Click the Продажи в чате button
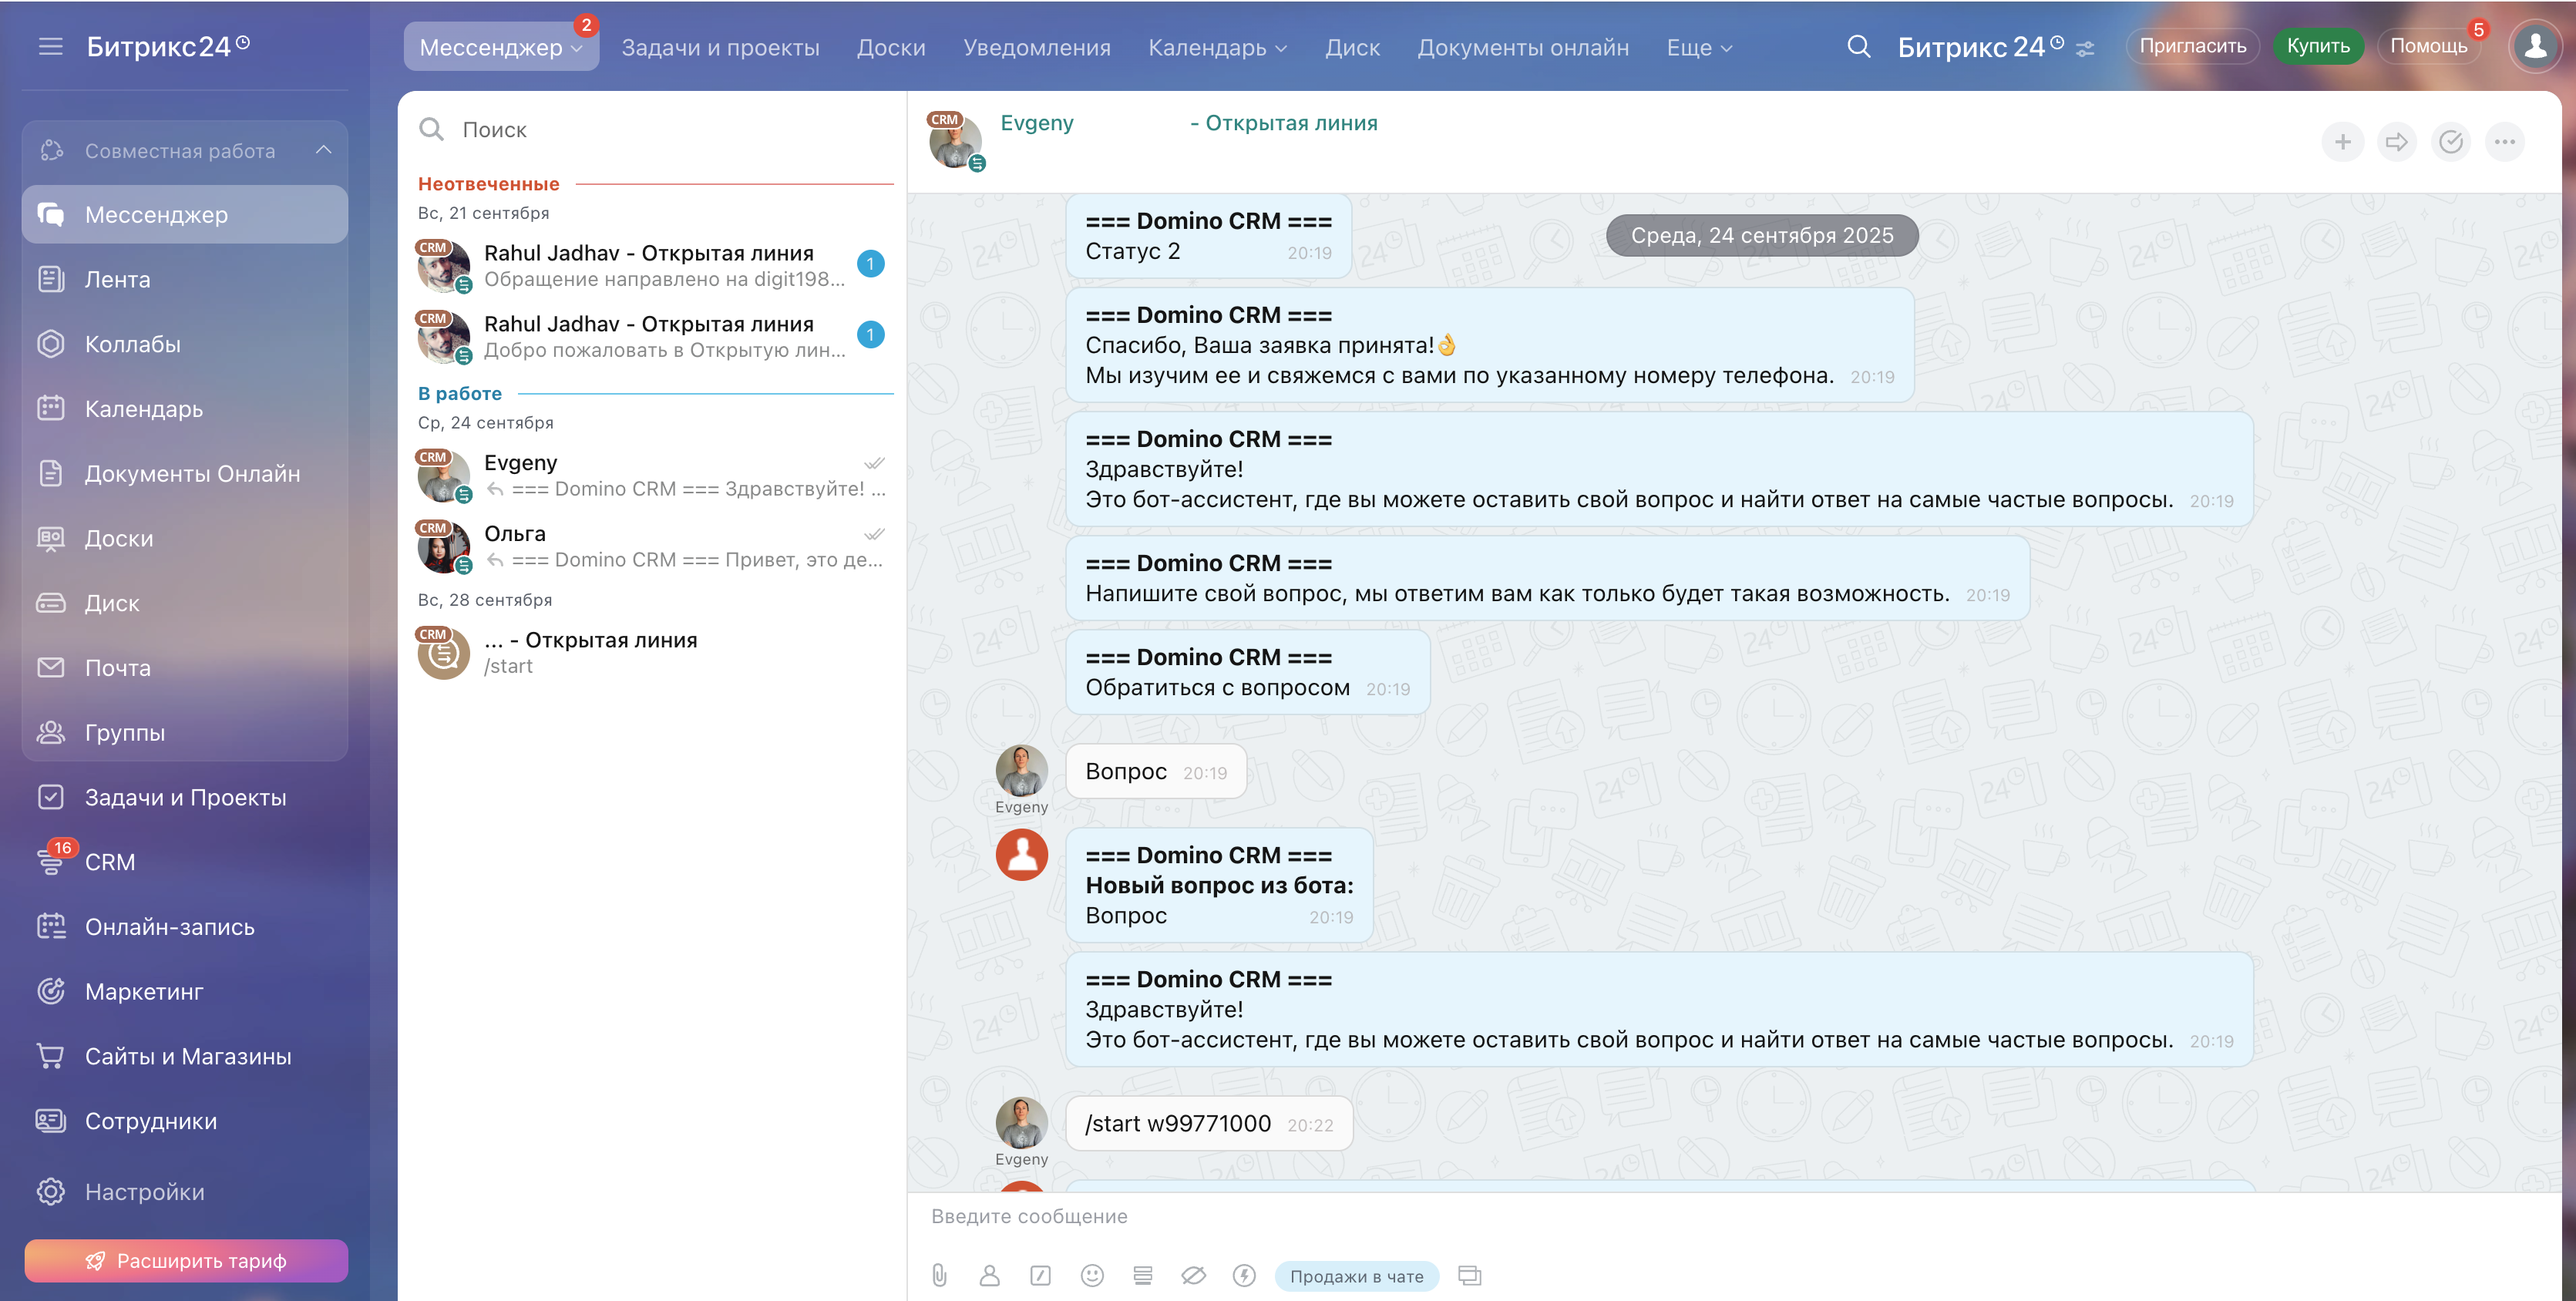Screen dimensions: 2576x1301 1356,1276
